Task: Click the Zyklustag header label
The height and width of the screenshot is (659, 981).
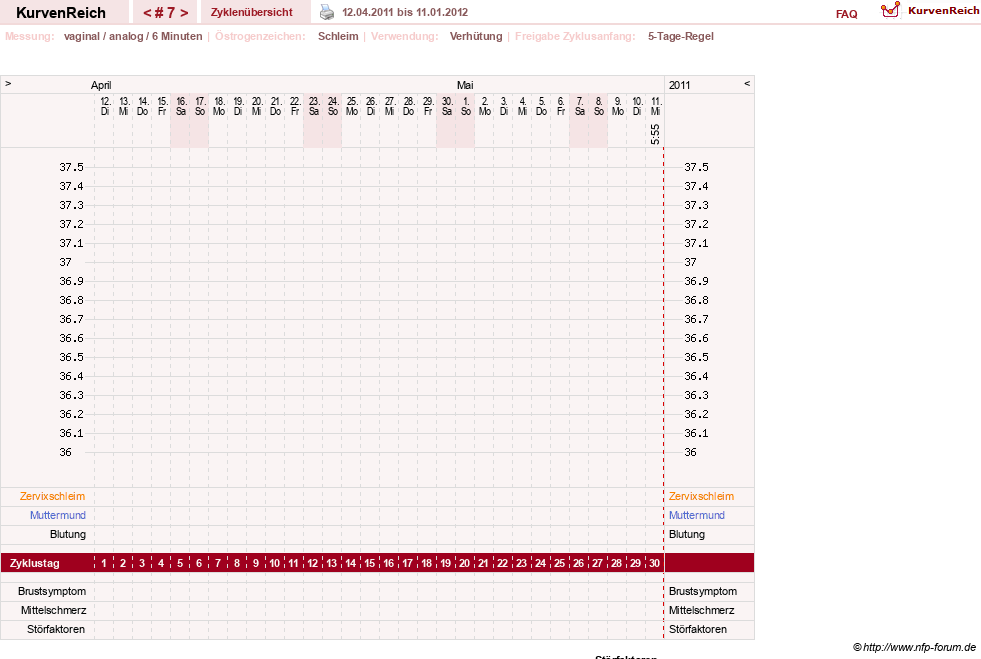Action: click(x=34, y=563)
